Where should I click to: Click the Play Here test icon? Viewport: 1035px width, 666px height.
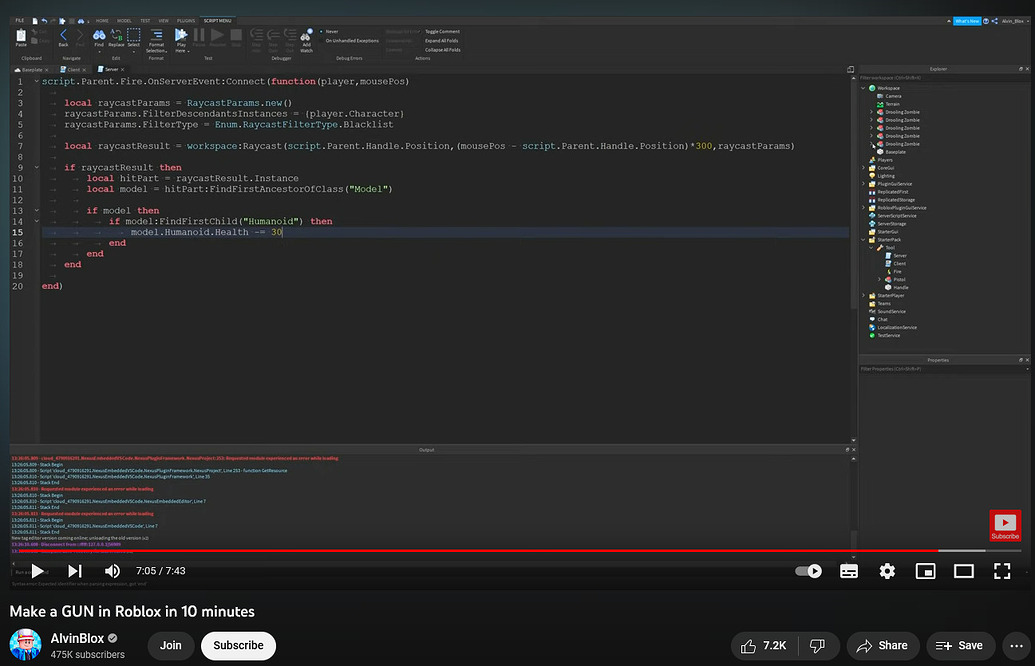(181, 37)
